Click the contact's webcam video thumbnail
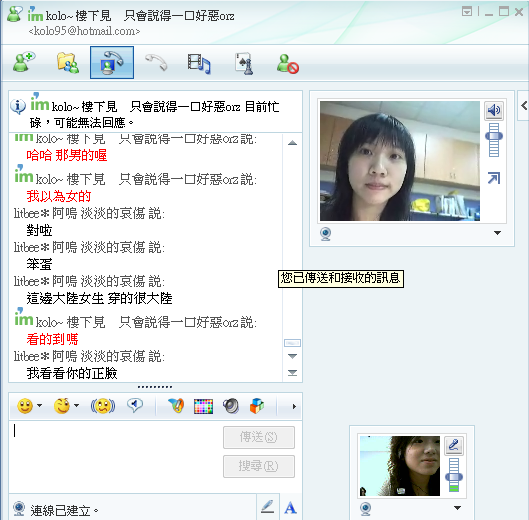The height and width of the screenshot is (520, 529). pos(400,161)
